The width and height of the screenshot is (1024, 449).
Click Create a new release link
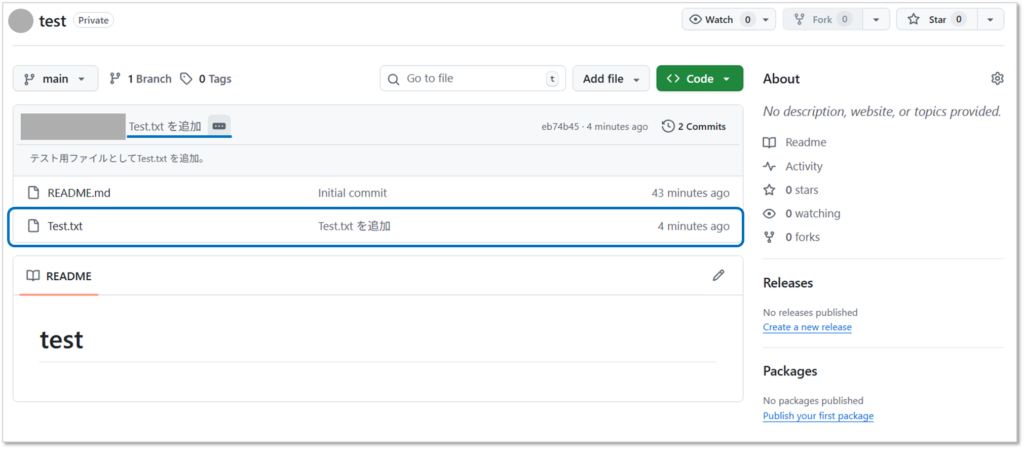806,327
